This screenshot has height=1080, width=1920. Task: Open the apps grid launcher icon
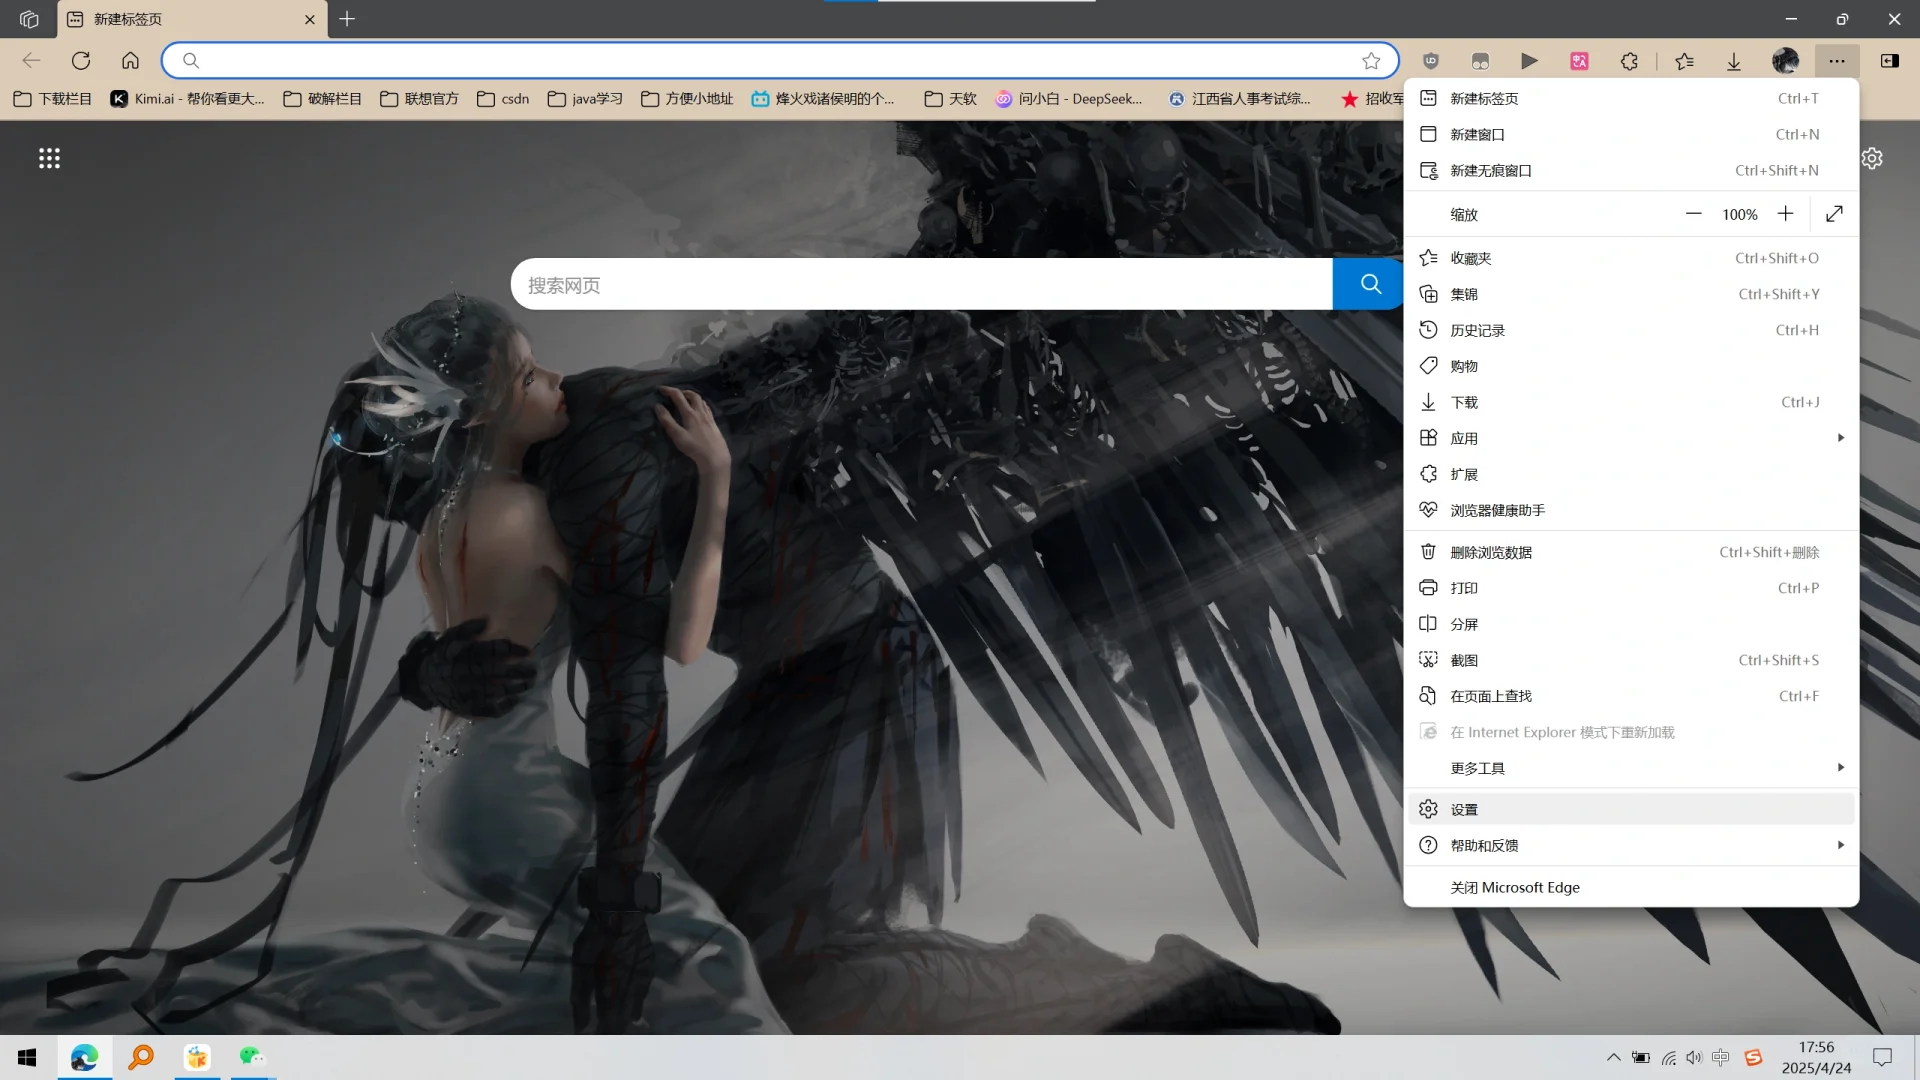49,158
